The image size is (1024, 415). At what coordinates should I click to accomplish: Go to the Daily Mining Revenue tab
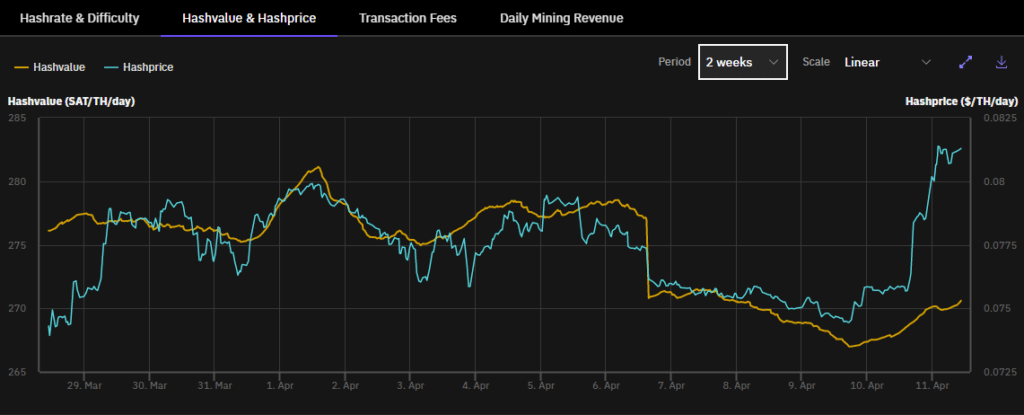click(561, 18)
